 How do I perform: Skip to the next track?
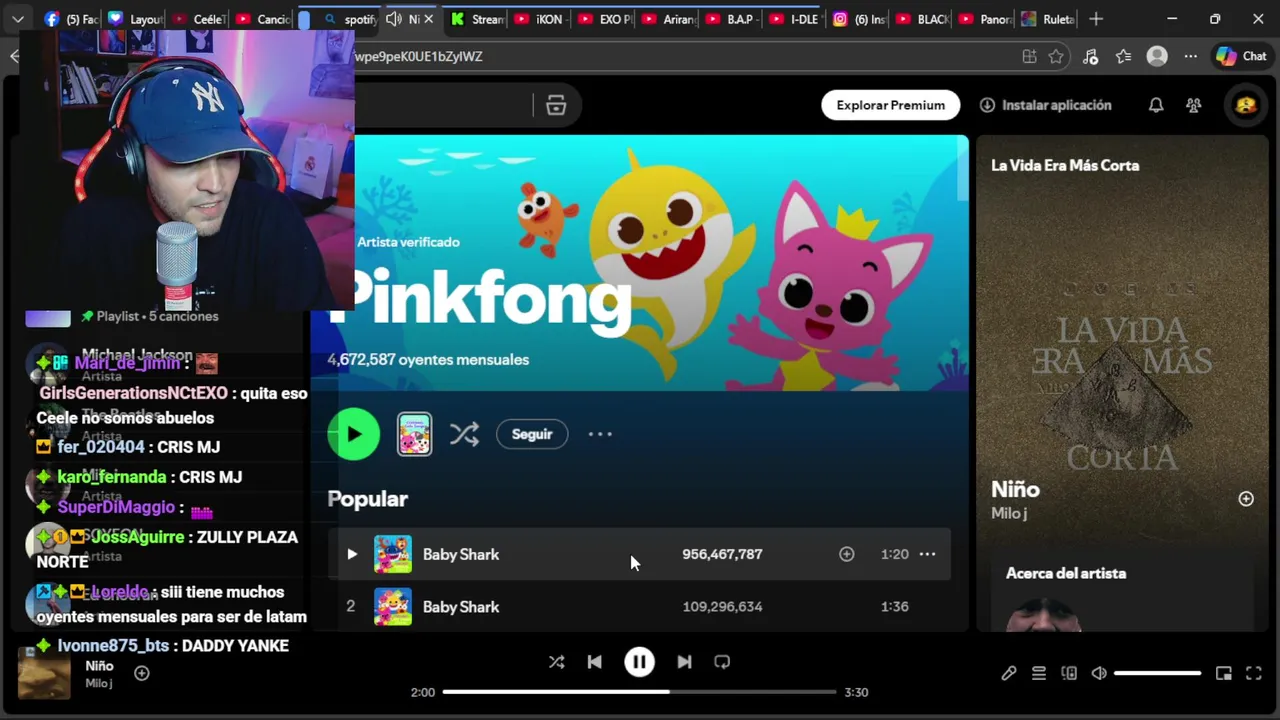(684, 662)
